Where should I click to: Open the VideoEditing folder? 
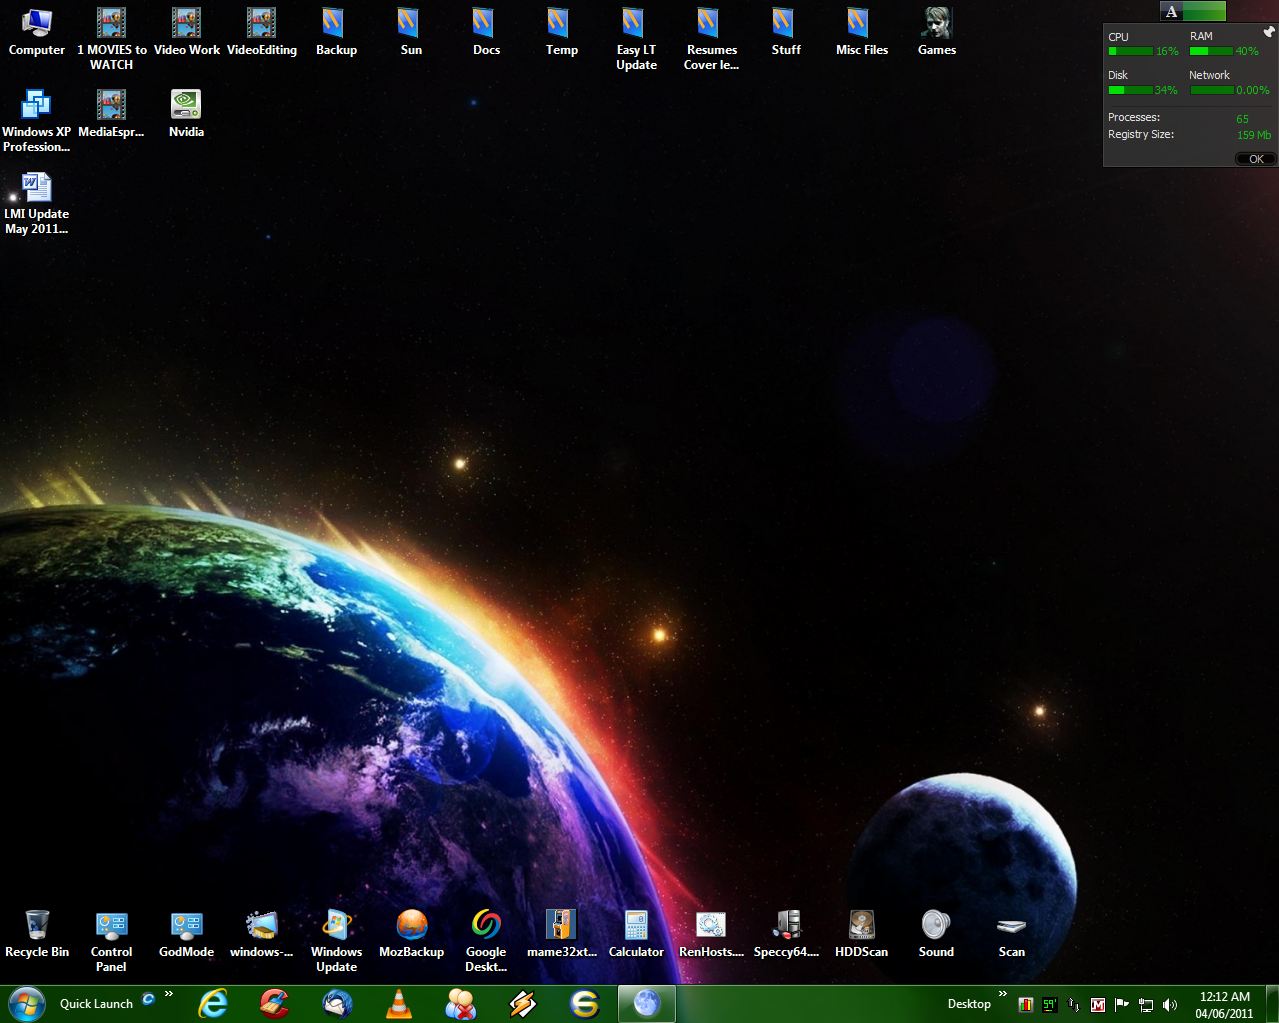[262, 32]
